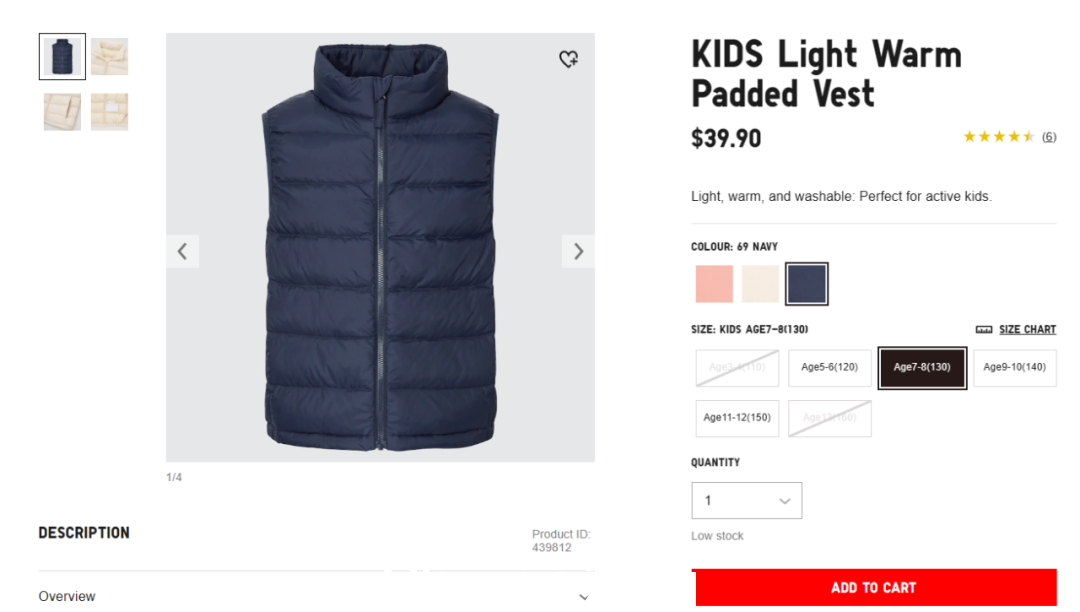This screenshot has height=612, width=1080.
Task: Go to previous product image arrow
Action: 183,251
